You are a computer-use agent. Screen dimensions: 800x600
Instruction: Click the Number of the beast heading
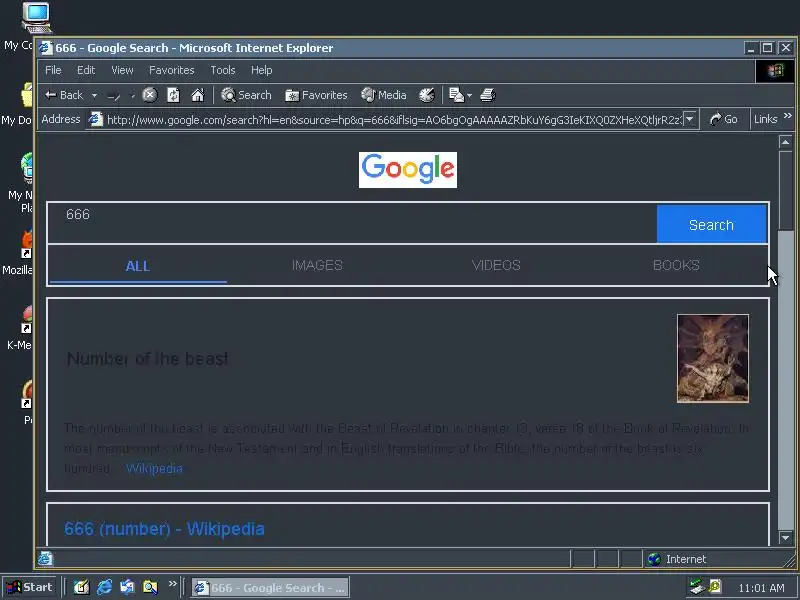click(x=147, y=359)
